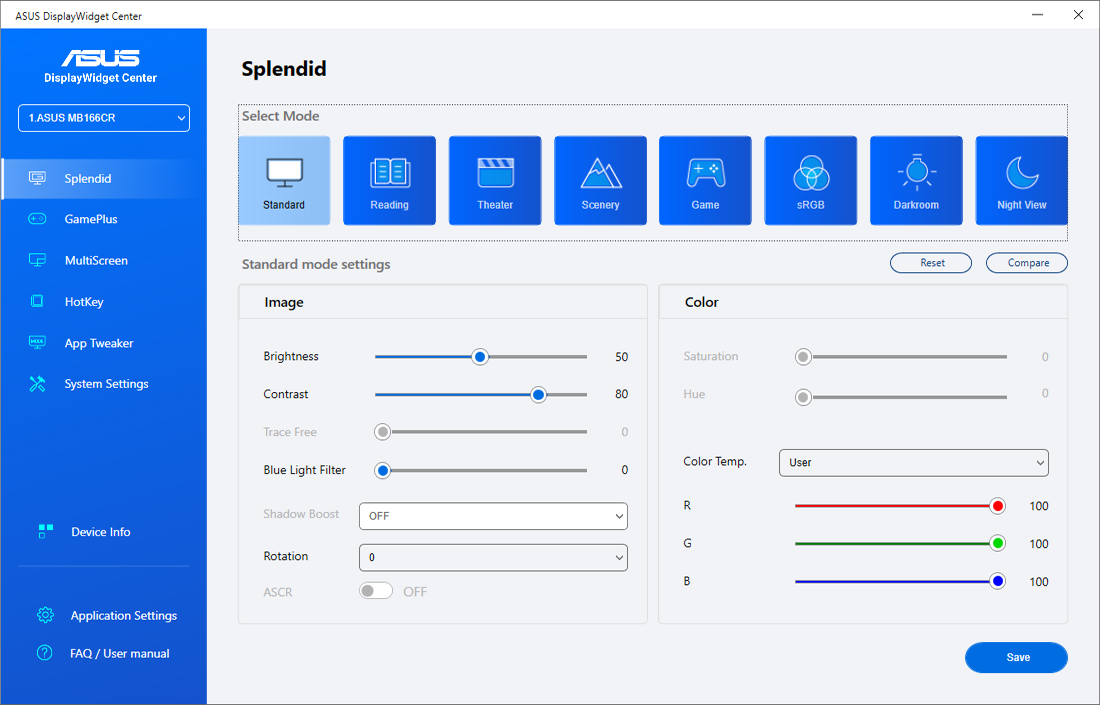Open the Rotation dropdown
This screenshot has width=1100, height=705.
tap(493, 557)
